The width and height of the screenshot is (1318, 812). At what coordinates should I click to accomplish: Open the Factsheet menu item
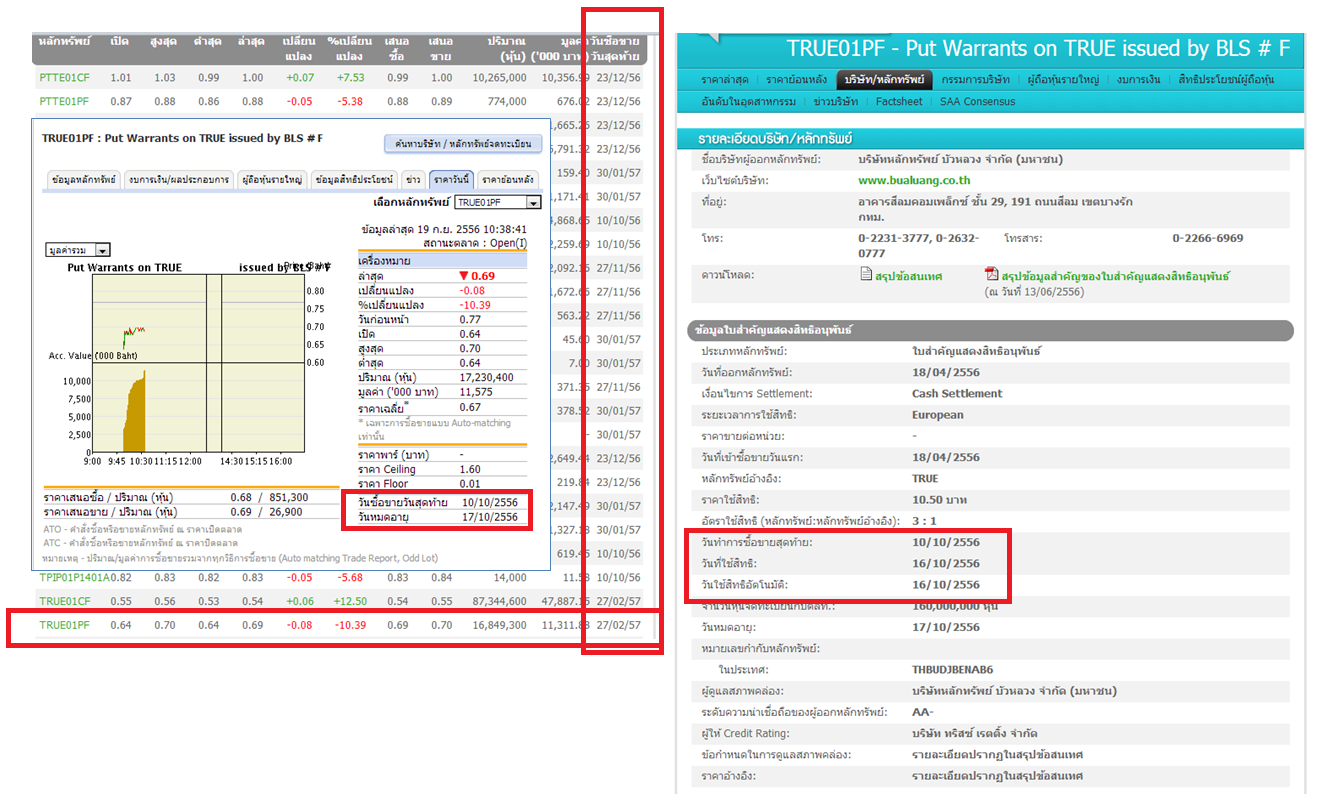899,101
